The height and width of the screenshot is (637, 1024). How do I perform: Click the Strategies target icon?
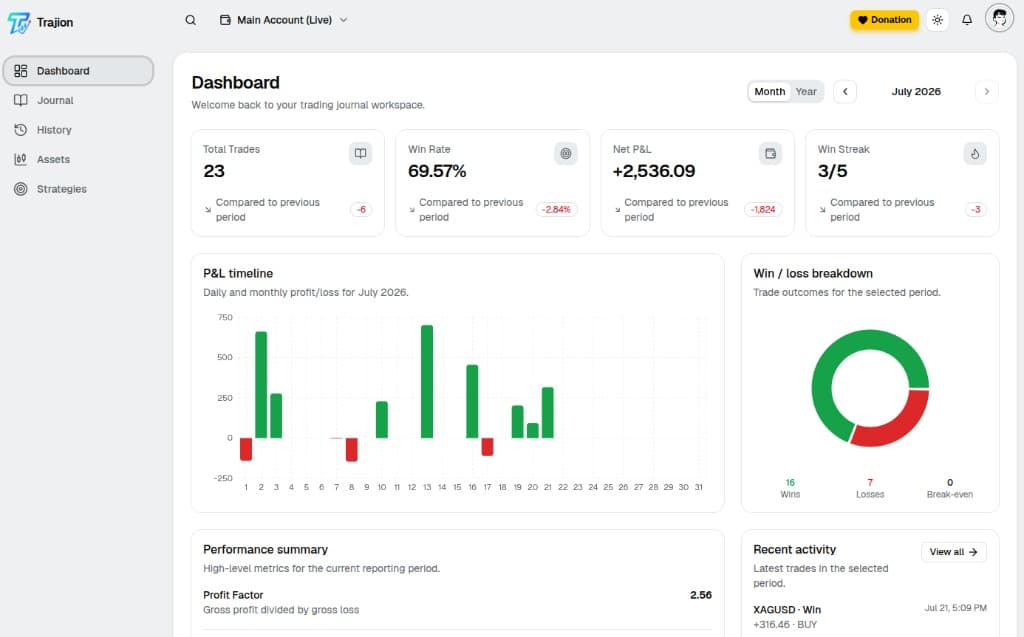pyautogui.click(x=21, y=189)
